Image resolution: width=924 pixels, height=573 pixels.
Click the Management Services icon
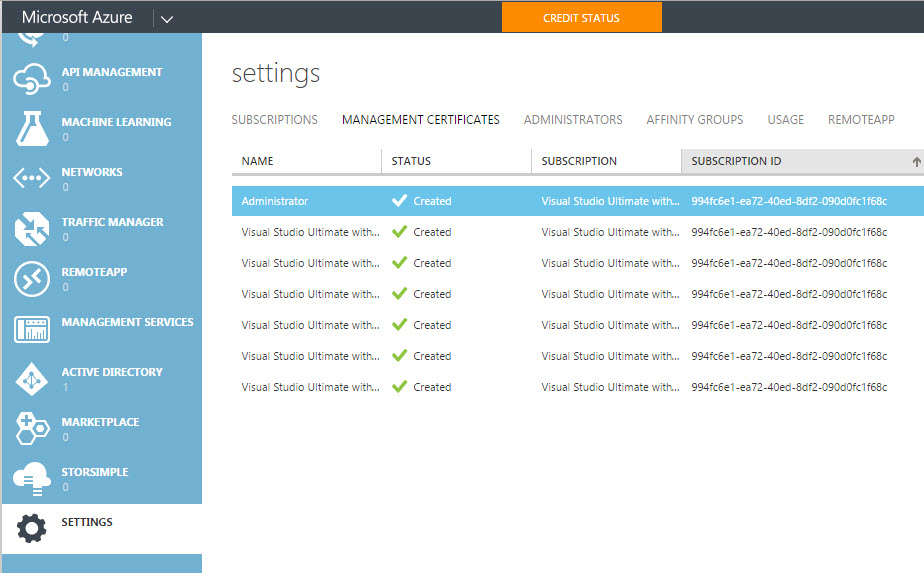click(x=32, y=329)
